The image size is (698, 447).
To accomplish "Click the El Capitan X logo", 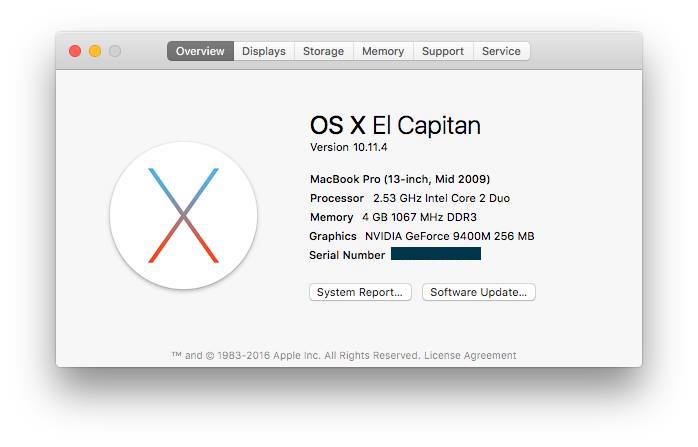I will coord(183,215).
